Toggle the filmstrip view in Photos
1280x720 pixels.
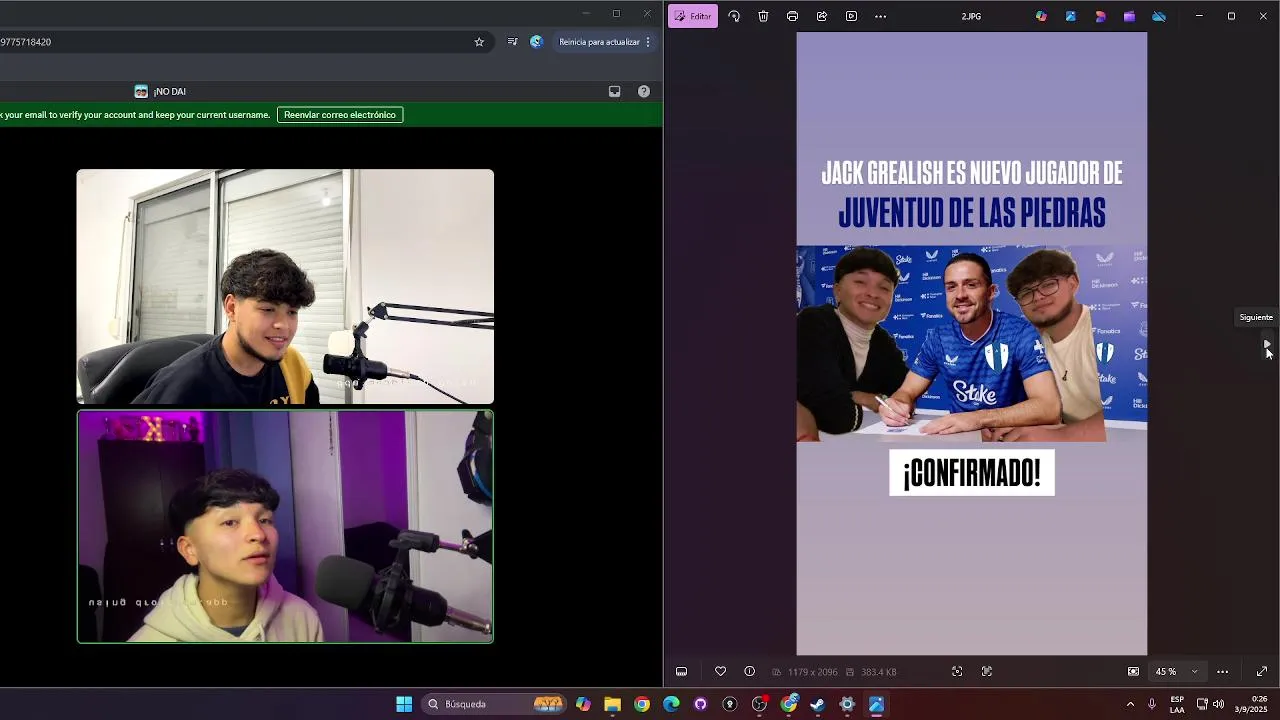[681, 672]
